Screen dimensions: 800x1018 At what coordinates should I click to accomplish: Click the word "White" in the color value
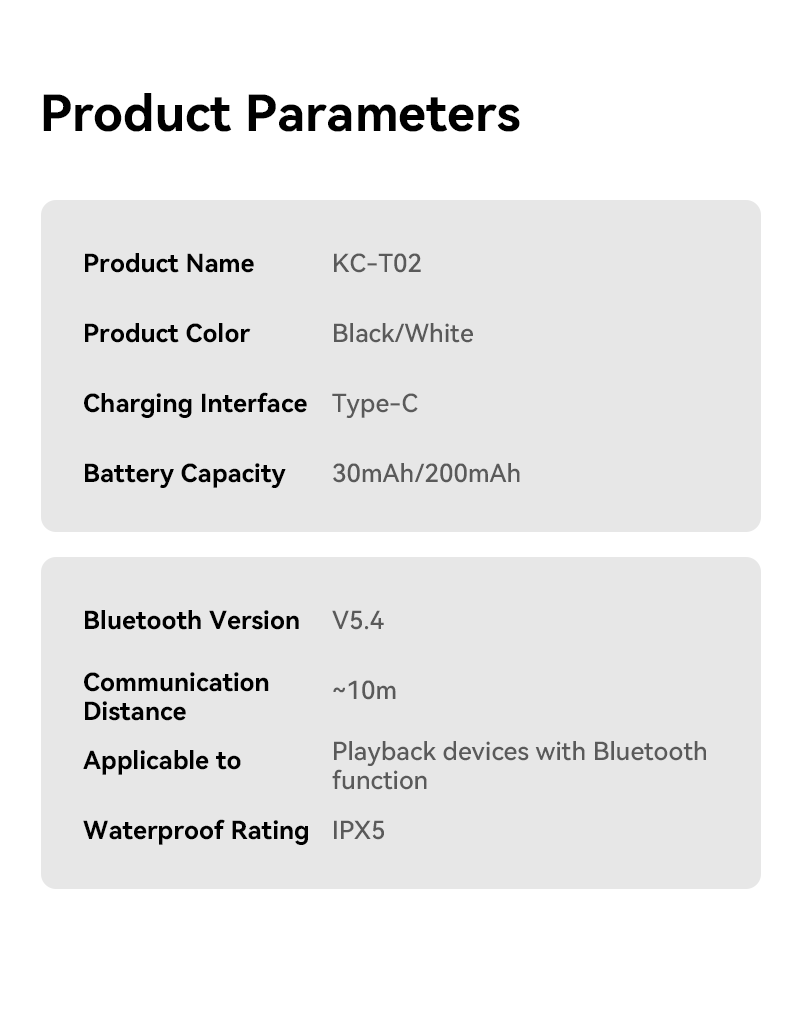[438, 334]
